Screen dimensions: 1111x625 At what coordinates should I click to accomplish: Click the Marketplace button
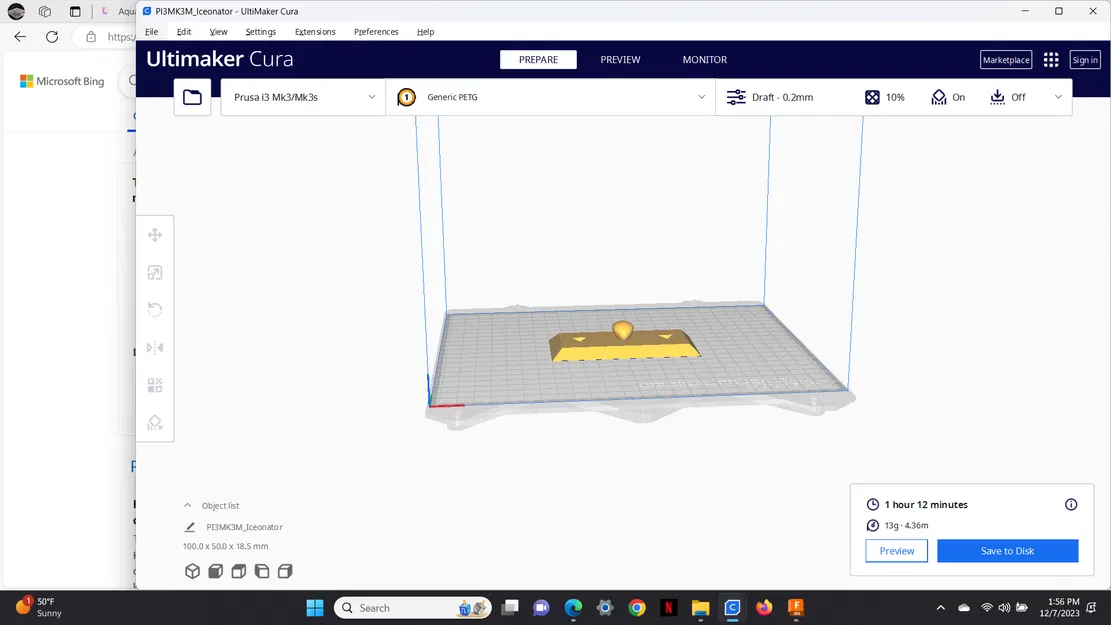pyautogui.click(x=1005, y=60)
